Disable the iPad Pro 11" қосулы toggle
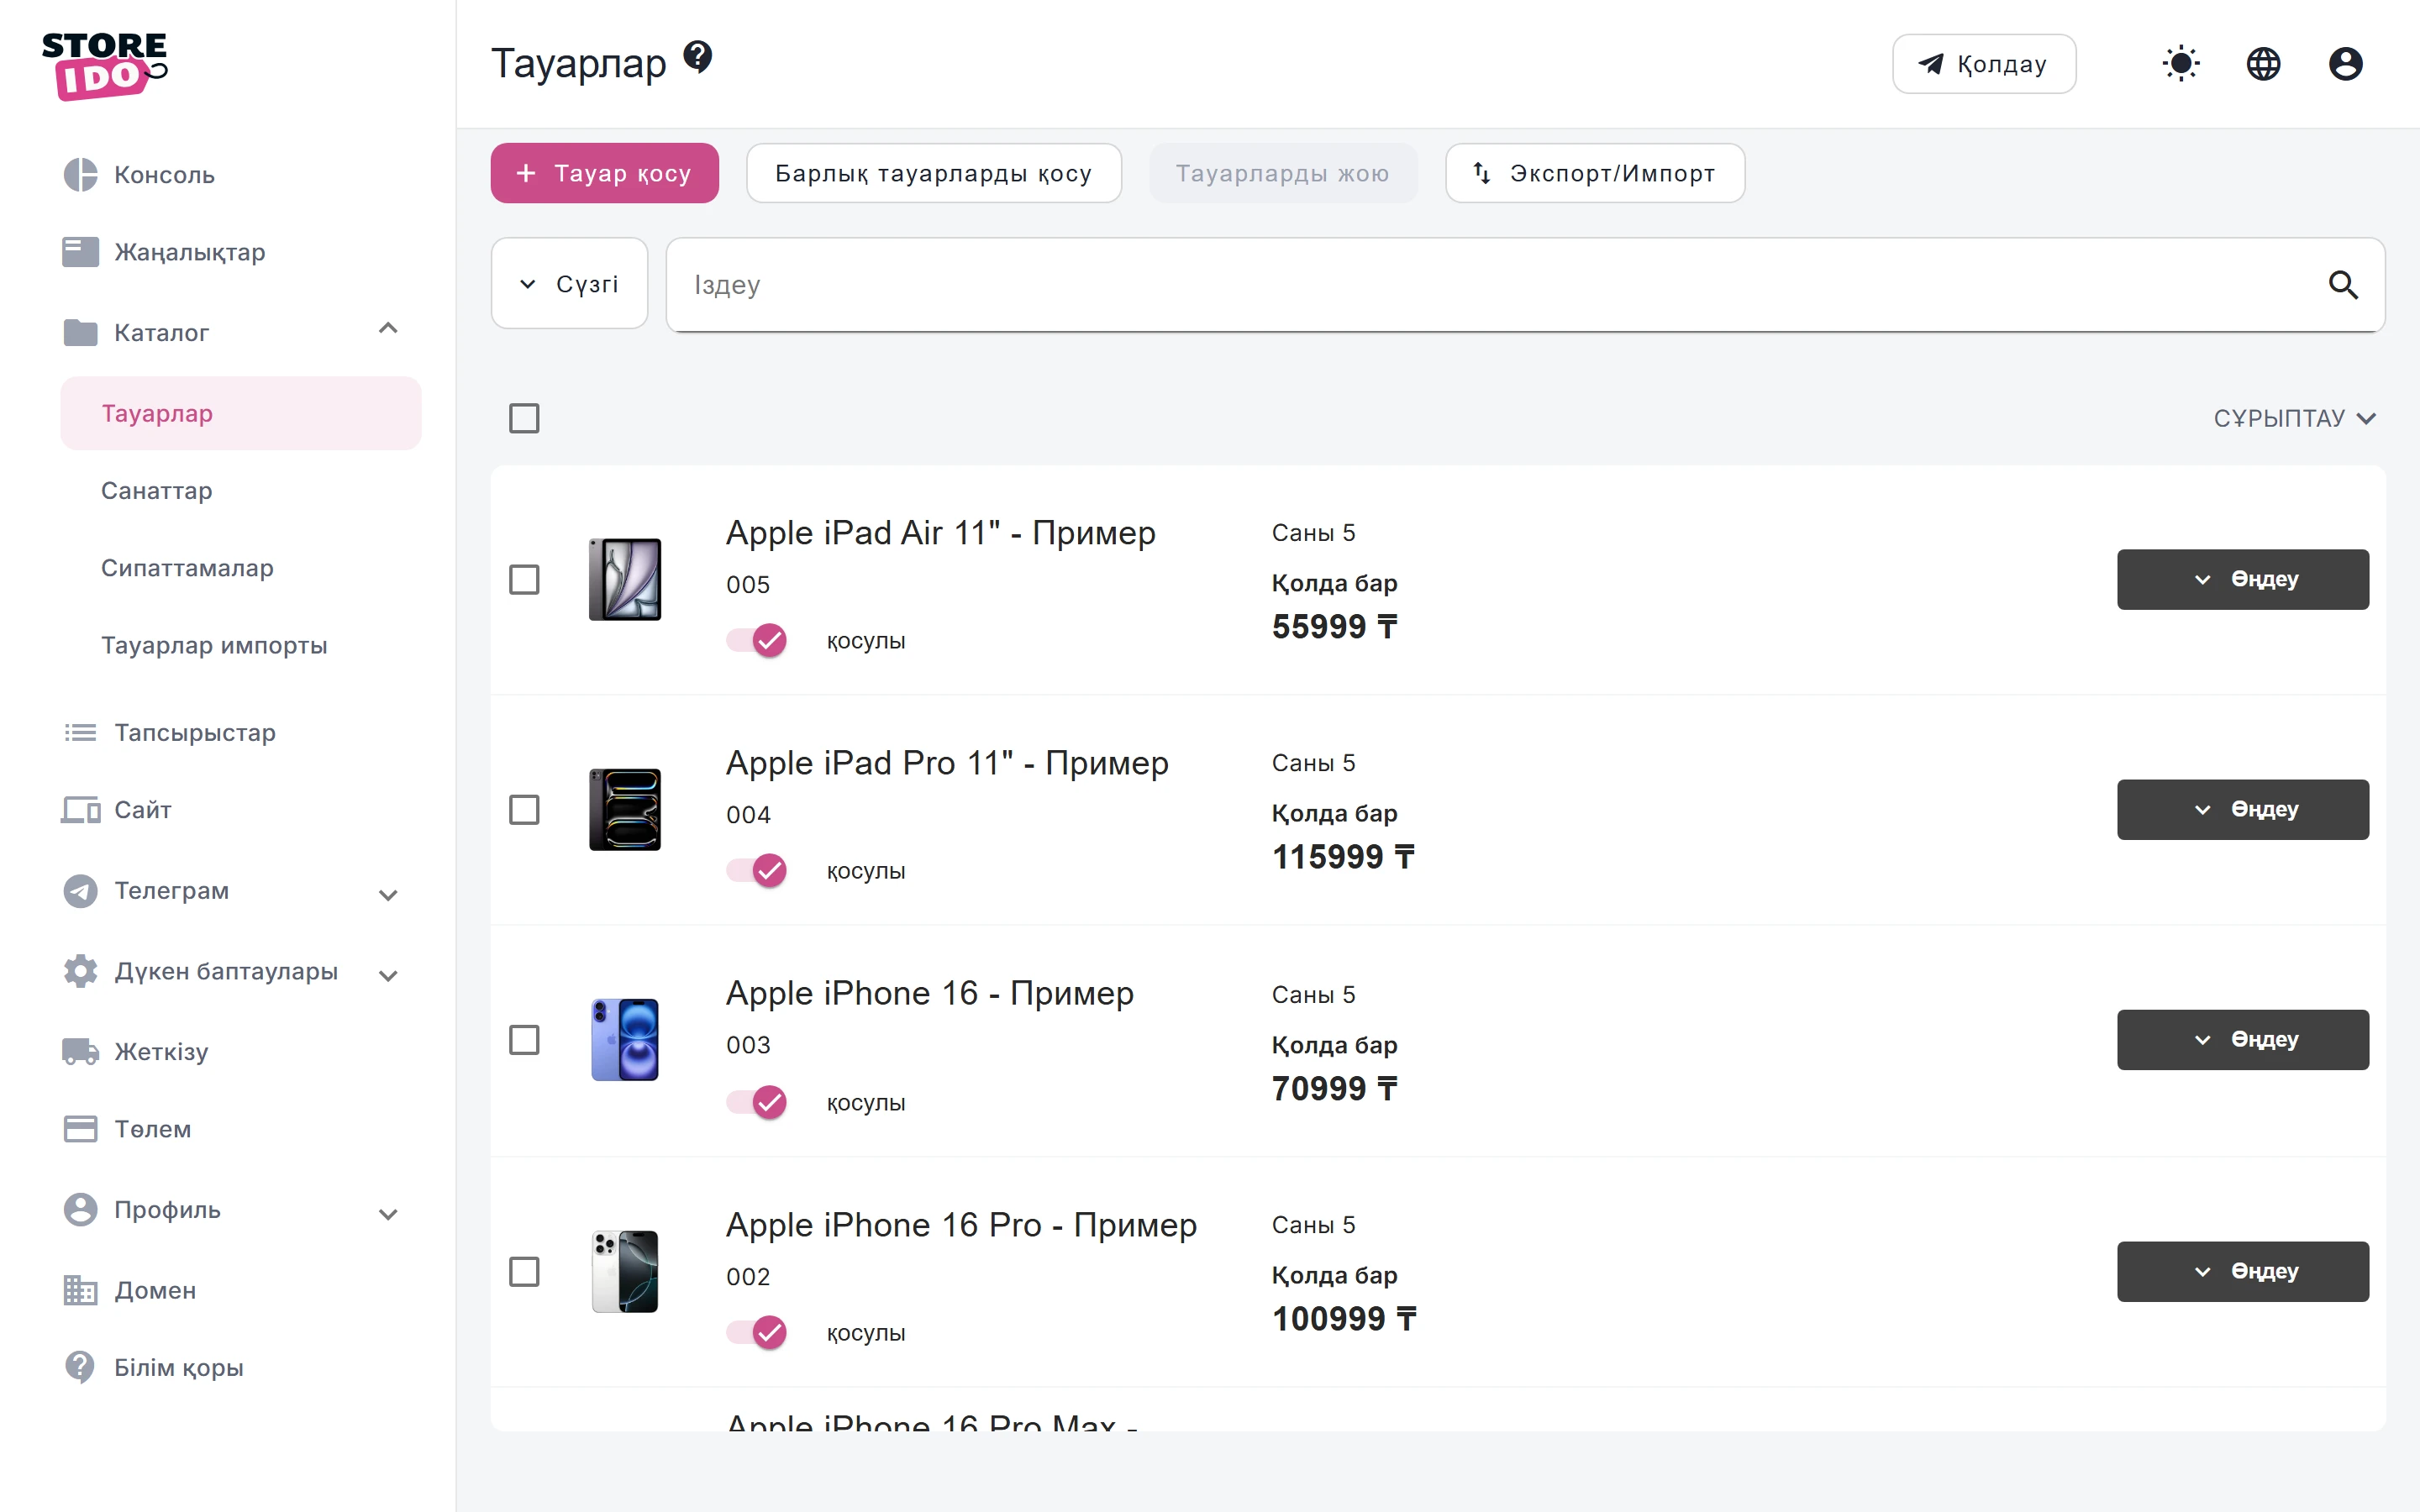2420x1512 pixels. [757, 870]
